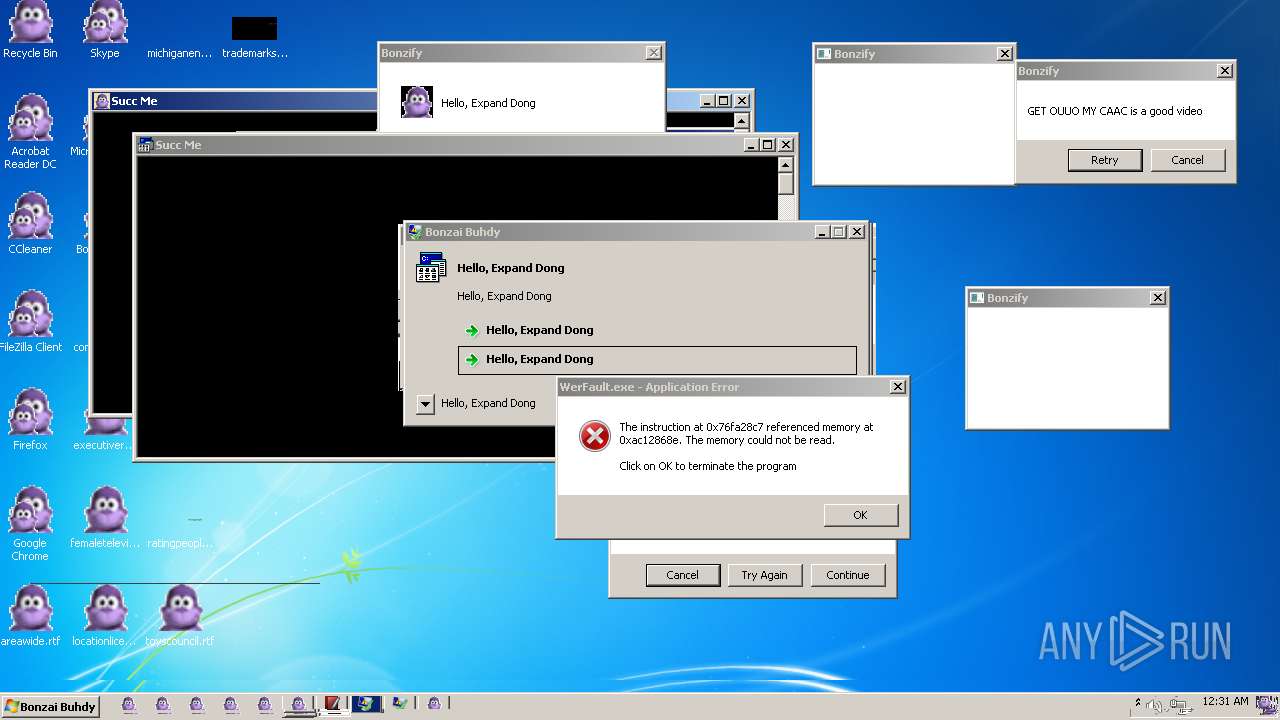Screen dimensions: 1280x720
Task: Click Cancel next to Try Again
Action: [683, 575]
